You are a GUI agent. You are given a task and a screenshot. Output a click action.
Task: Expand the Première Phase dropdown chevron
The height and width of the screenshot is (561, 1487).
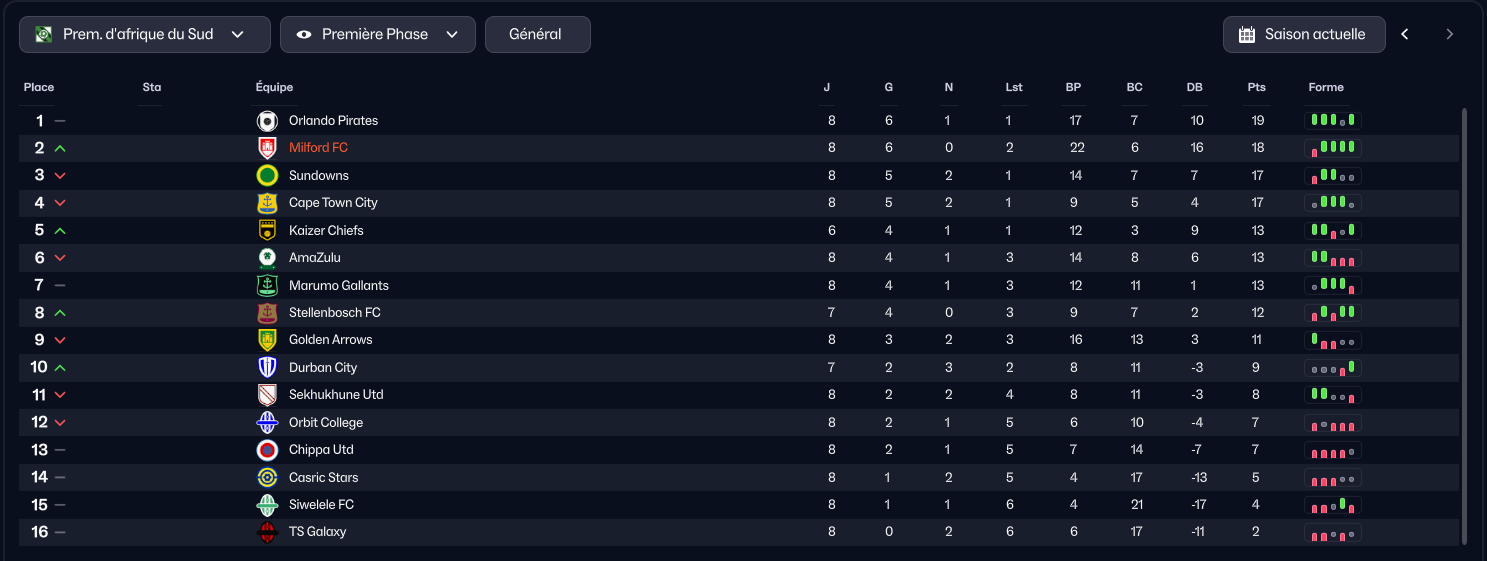[x=452, y=34]
